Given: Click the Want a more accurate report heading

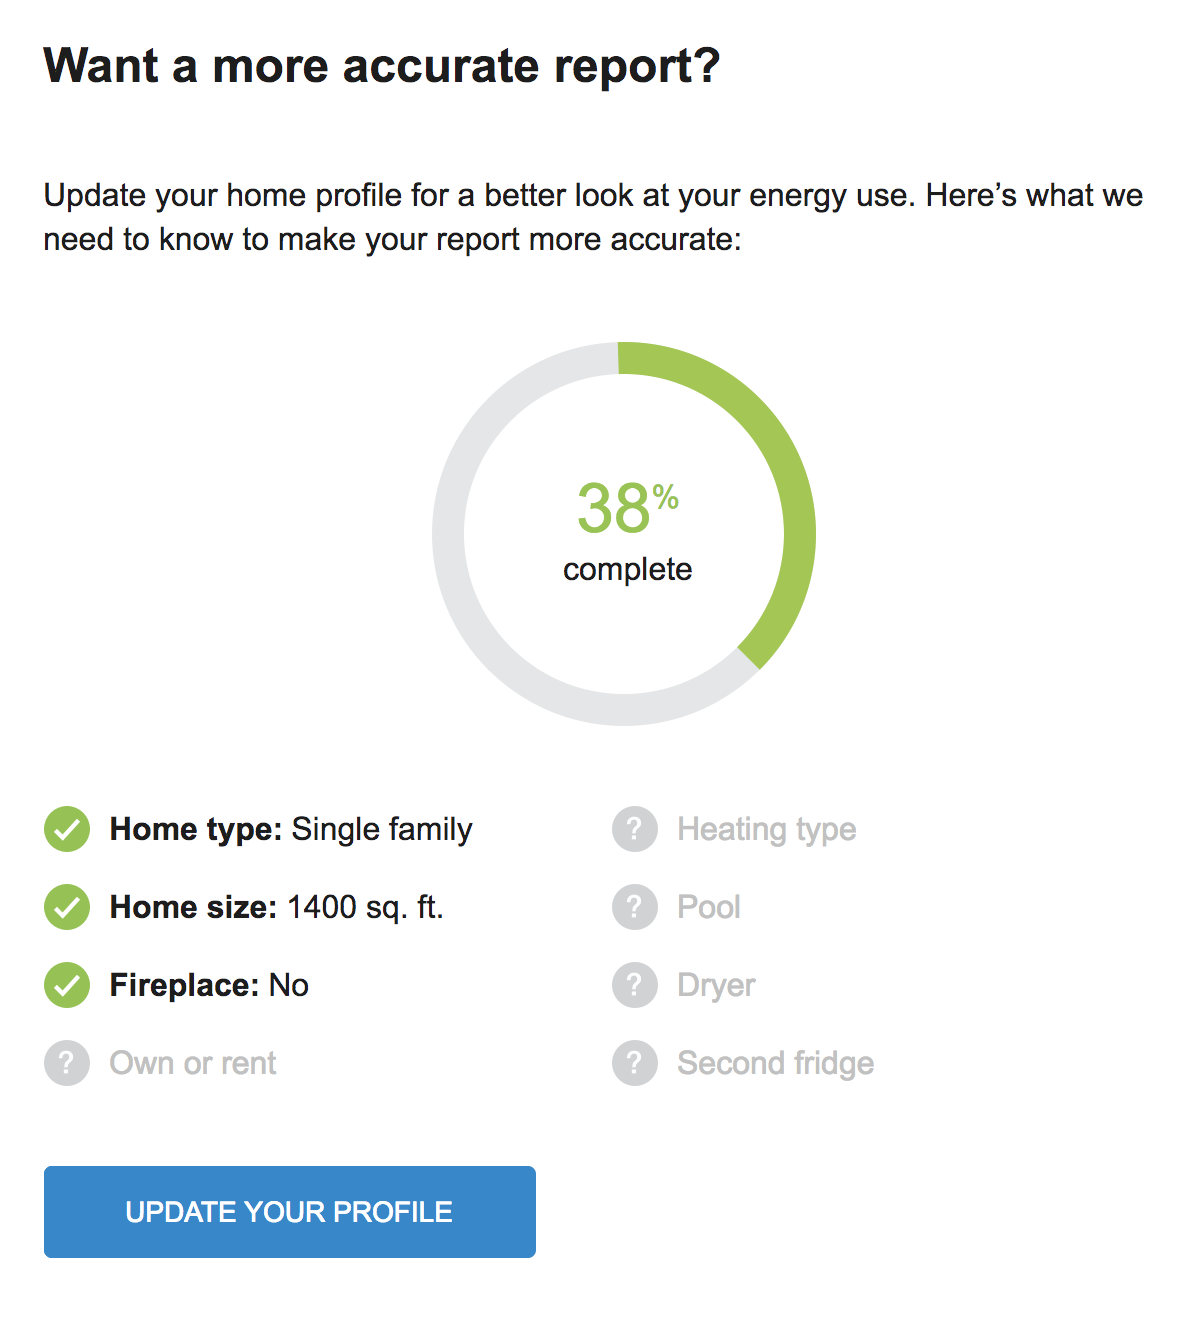Looking at the screenshot, I should pos(383,66).
